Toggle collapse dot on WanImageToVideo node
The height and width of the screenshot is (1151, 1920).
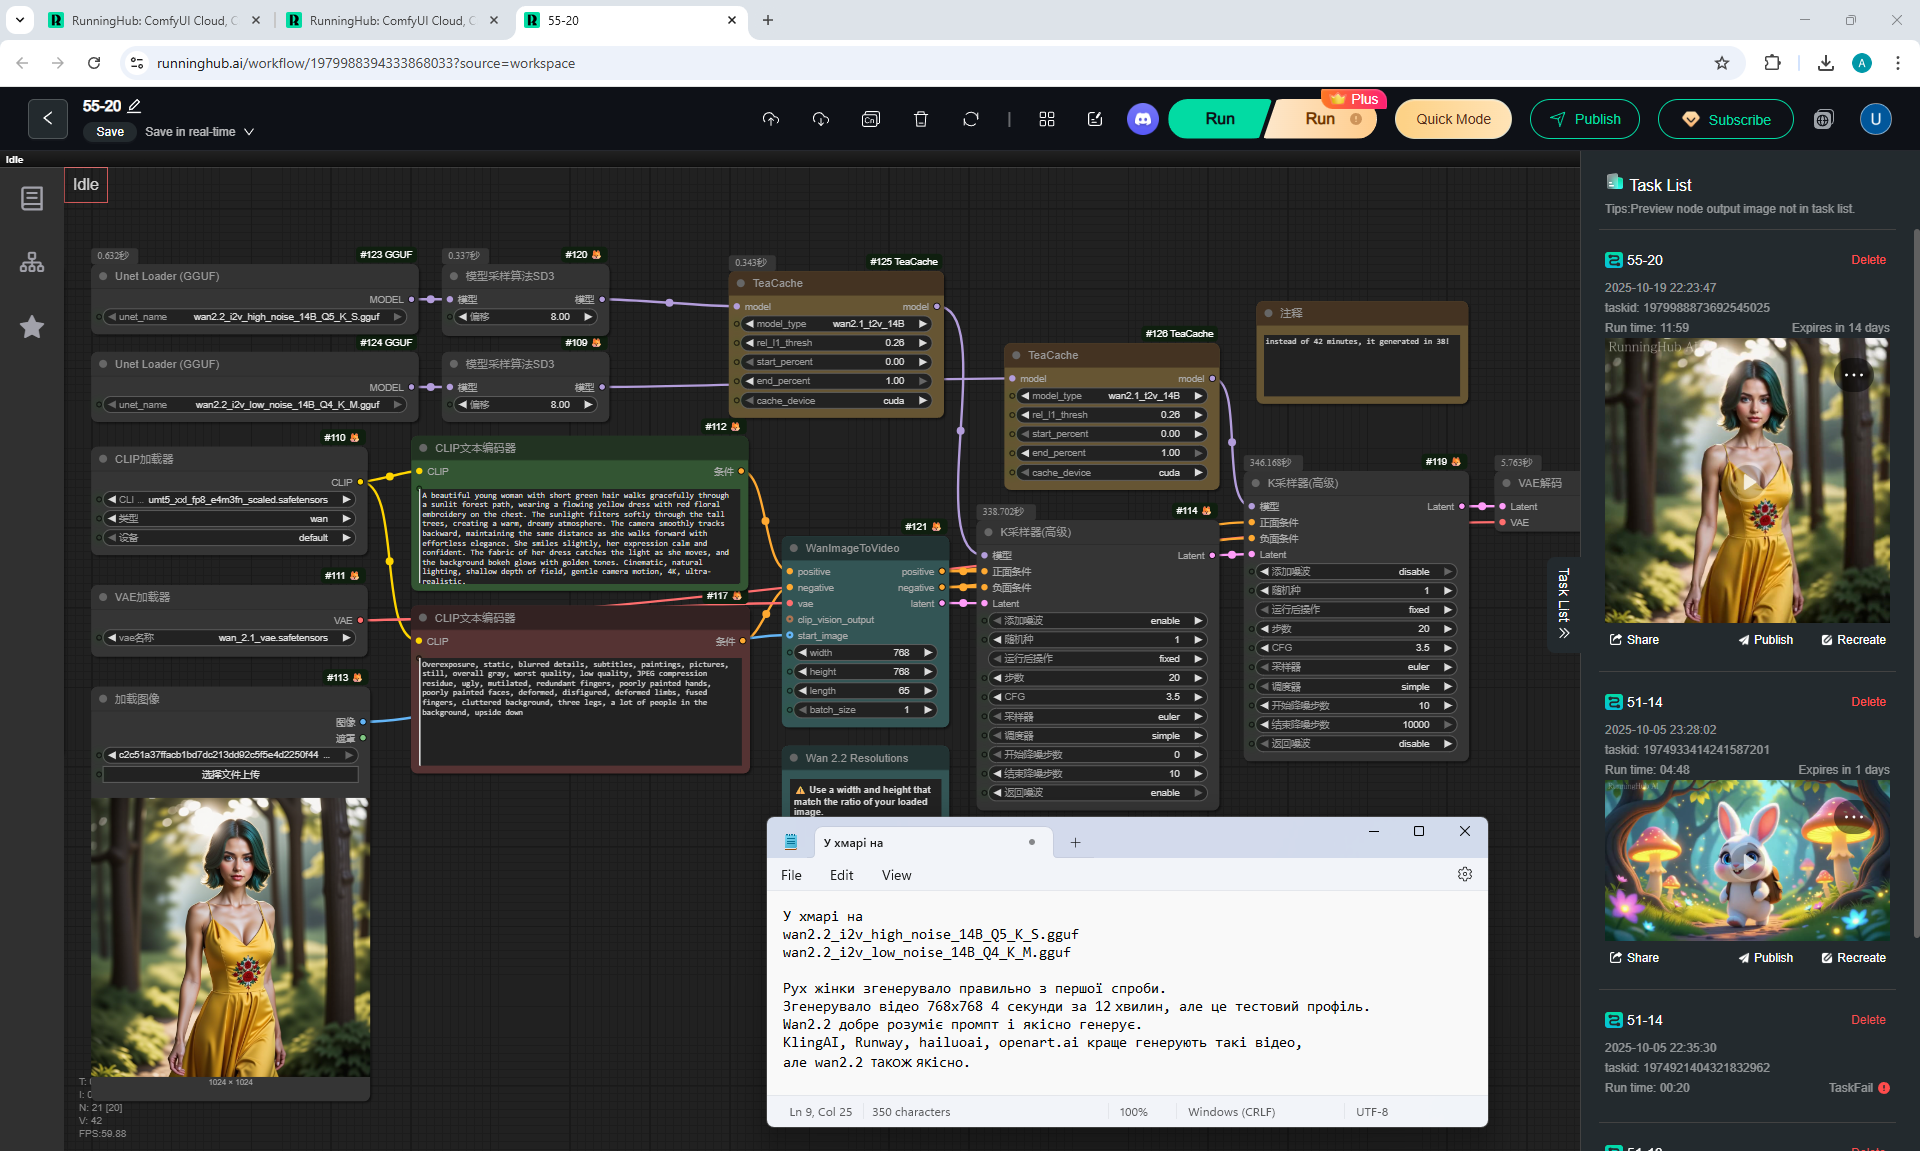(794, 548)
